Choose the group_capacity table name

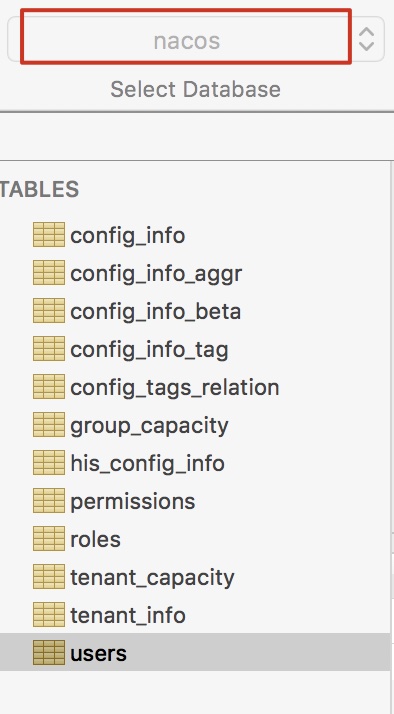pos(149,426)
